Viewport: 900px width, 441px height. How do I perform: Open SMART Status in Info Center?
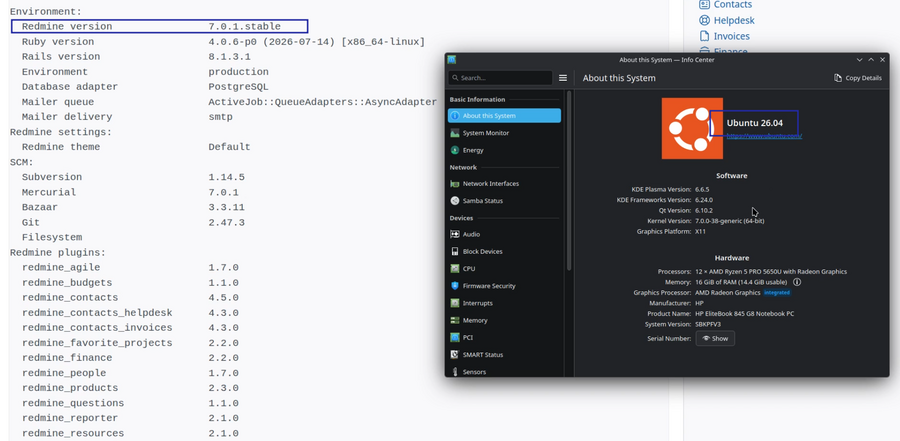click(x=505, y=355)
